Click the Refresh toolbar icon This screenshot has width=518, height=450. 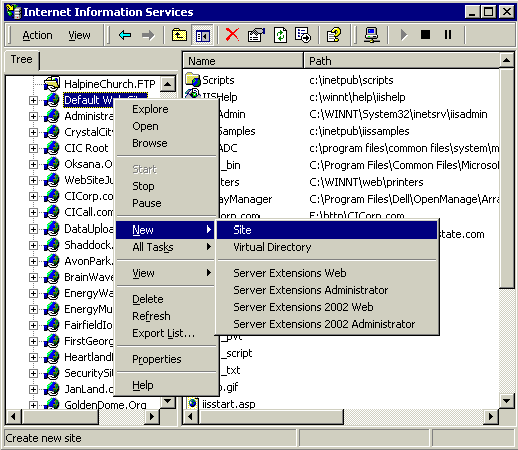(280, 35)
